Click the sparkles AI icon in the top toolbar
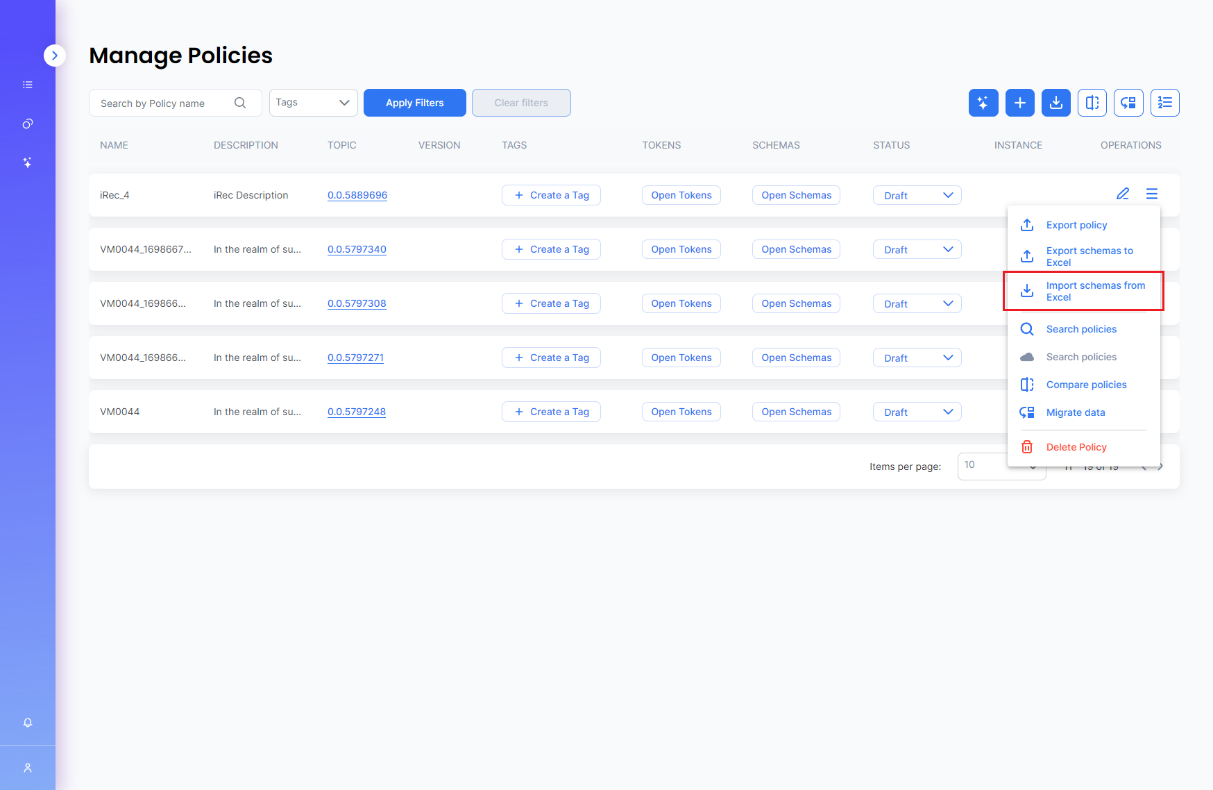Image resolution: width=1213 pixels, height=790 pixels. point(983,102)
